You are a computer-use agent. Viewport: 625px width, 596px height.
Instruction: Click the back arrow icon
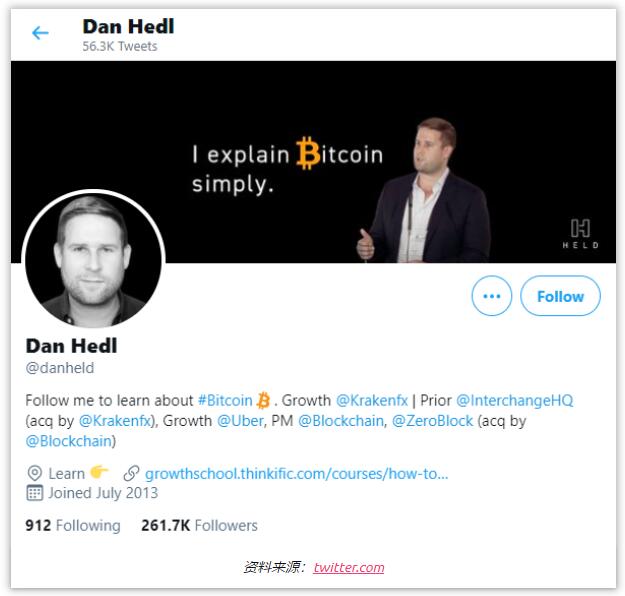click(x=40, y=33)
